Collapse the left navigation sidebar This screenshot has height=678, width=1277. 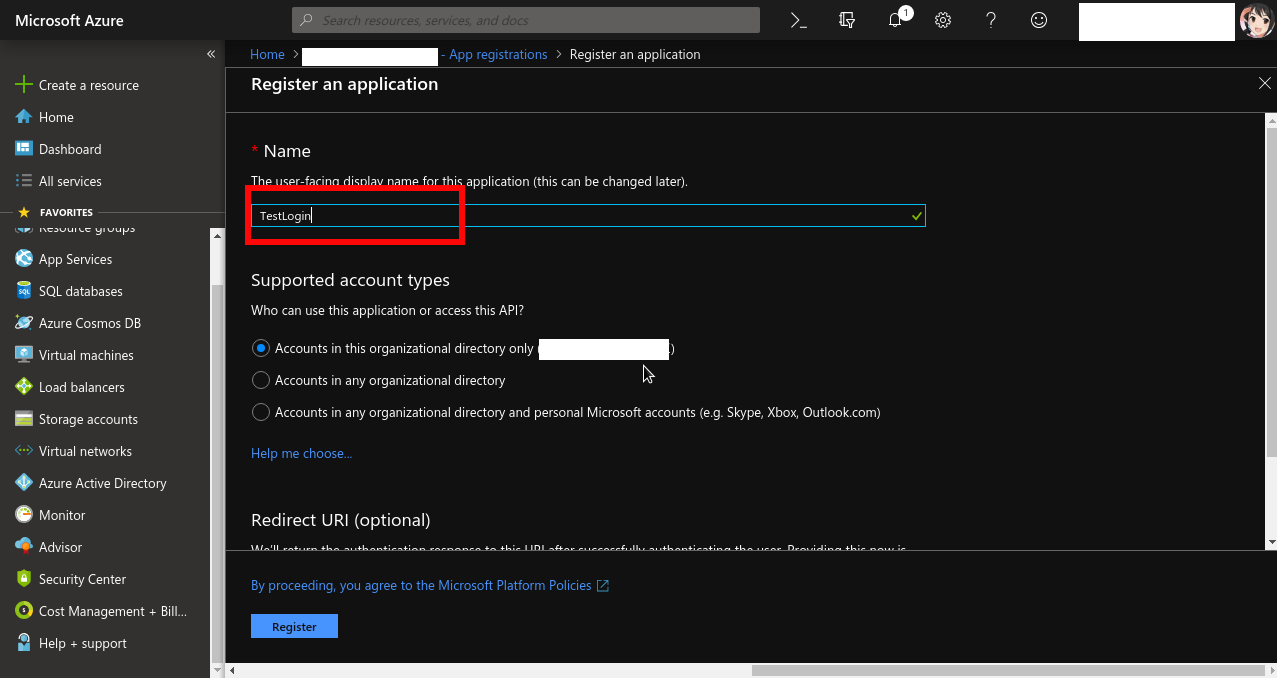211,53
